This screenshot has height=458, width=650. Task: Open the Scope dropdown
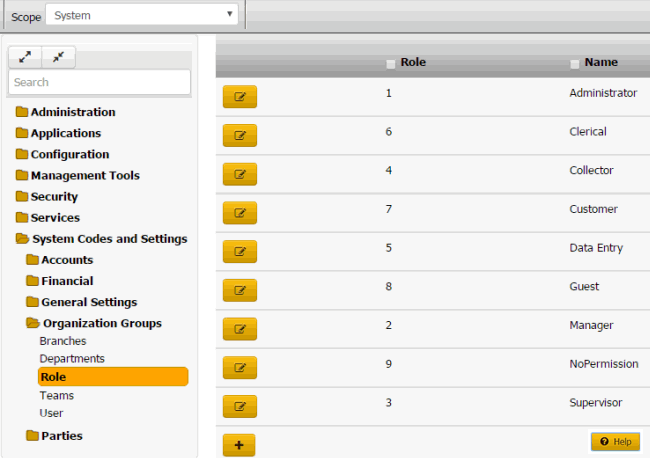144,15
